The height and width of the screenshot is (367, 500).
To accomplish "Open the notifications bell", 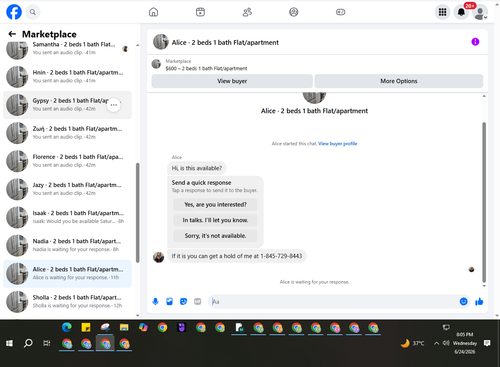I will tap(461, 12).
